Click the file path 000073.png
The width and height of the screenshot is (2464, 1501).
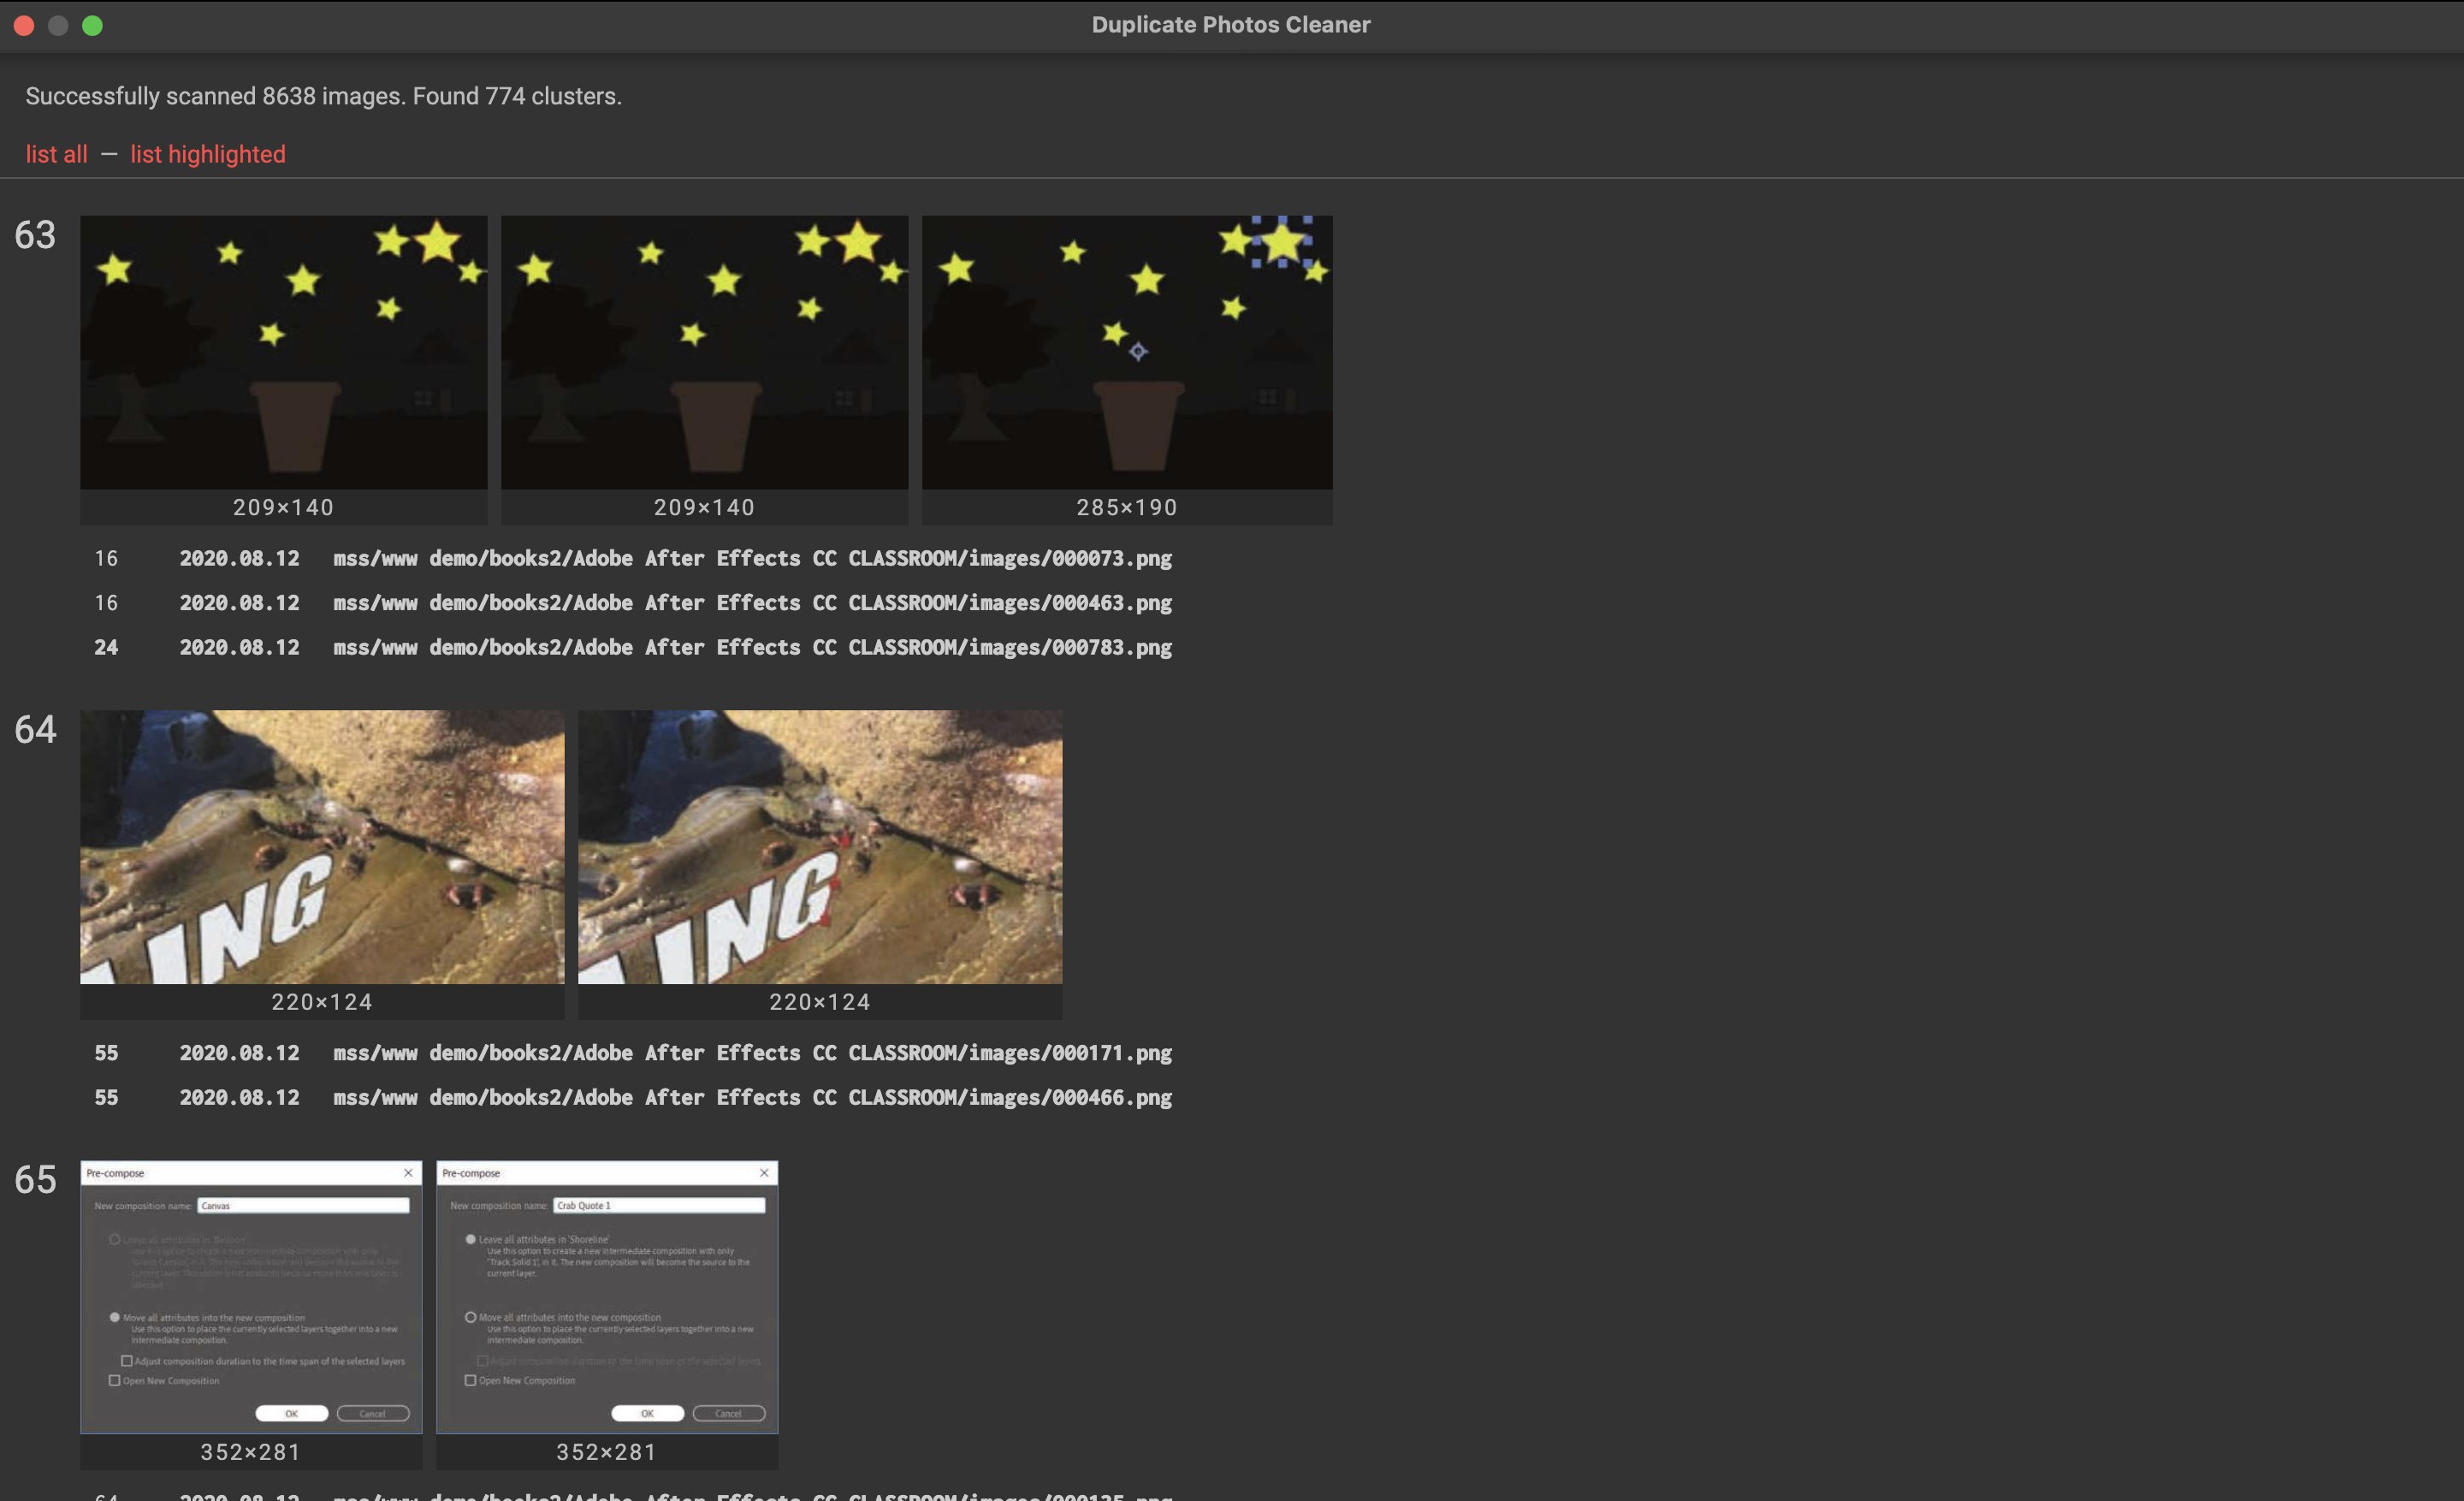[753, 558]
